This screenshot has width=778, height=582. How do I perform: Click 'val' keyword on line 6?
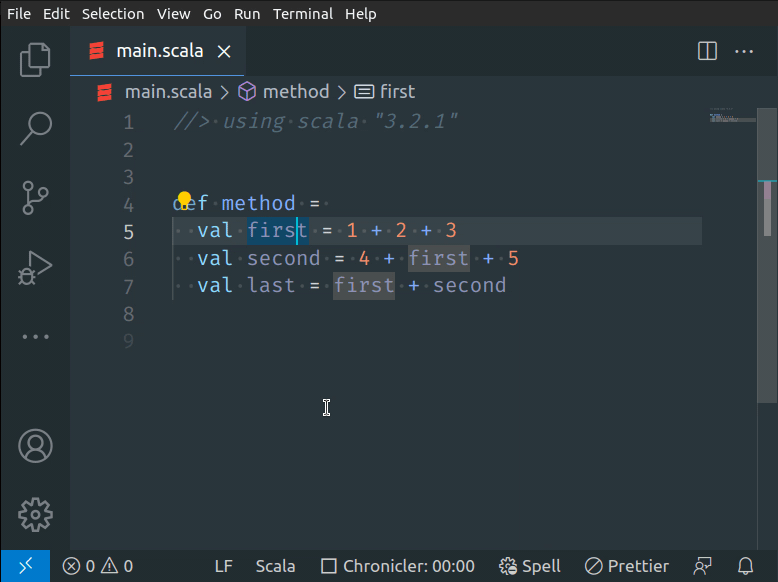(215, 259)
